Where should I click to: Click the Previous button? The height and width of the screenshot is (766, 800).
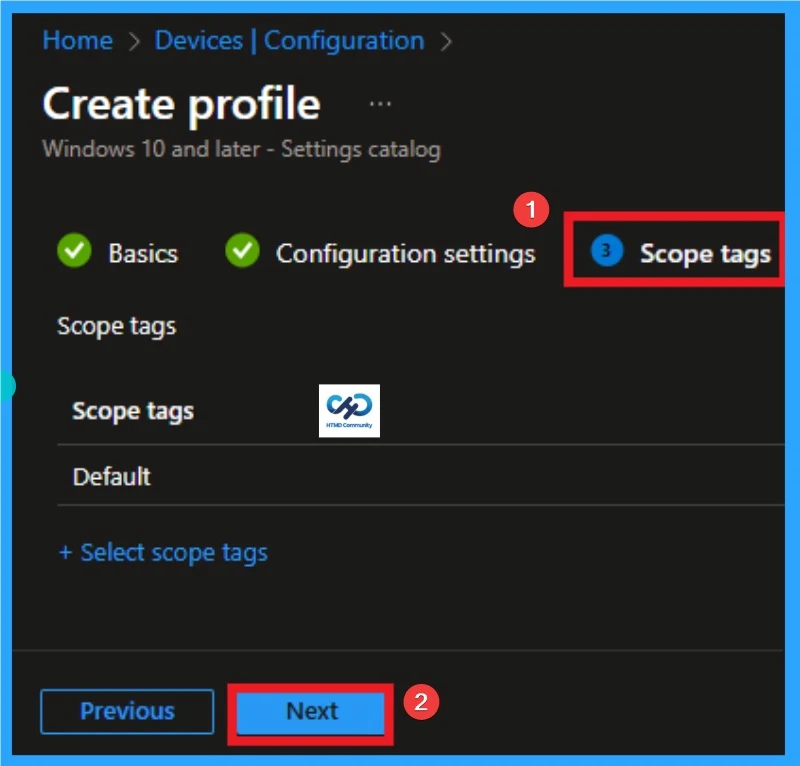tap(126, 711)
